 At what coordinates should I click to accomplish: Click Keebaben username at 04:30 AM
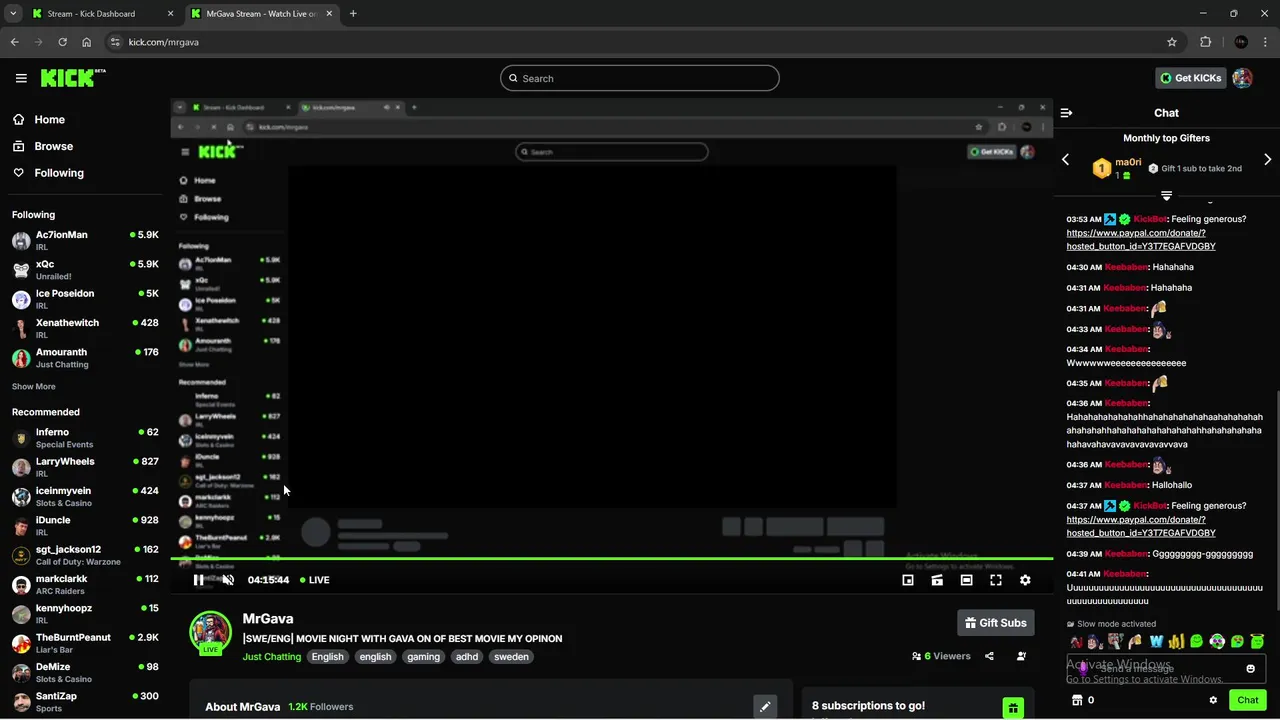coord(1125,267)
